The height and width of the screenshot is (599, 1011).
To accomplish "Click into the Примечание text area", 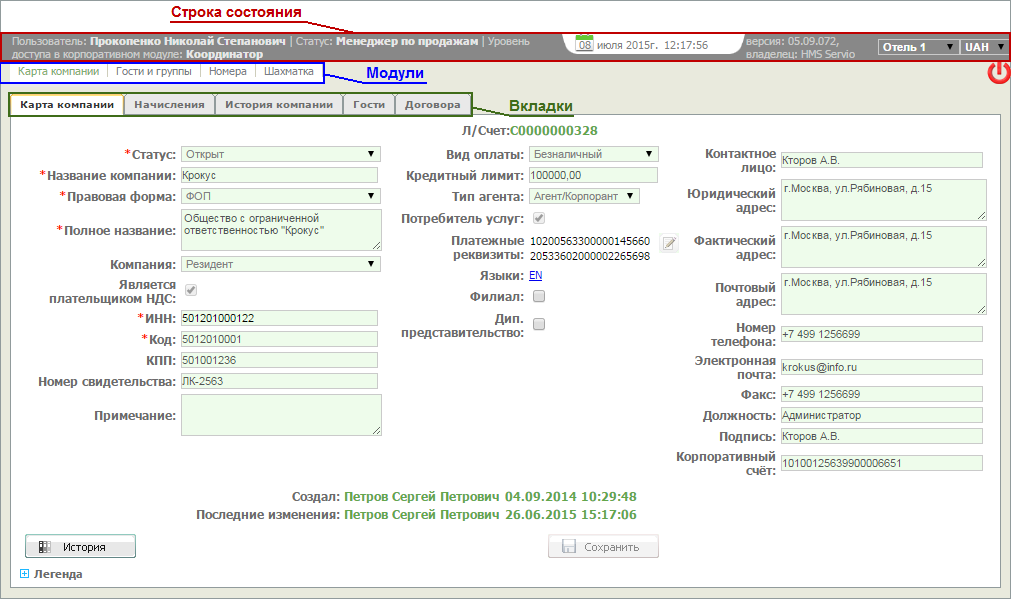I will click(280, 415).
